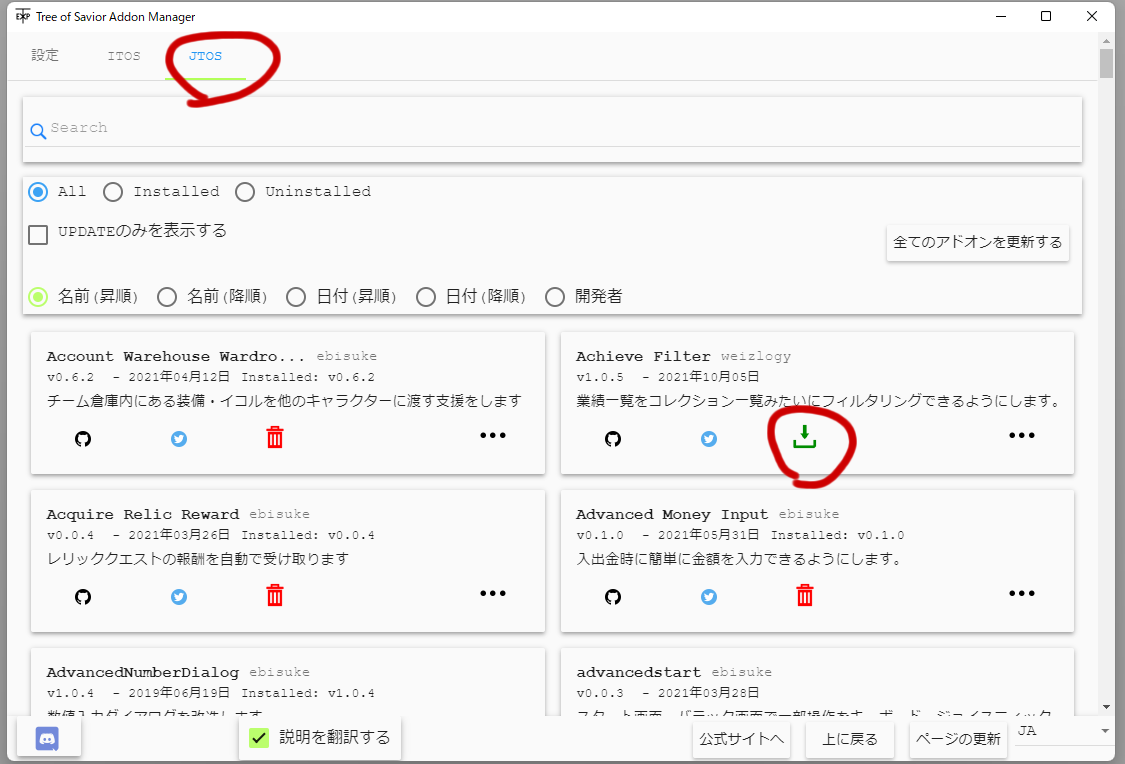The image size is (1125, 764).
Task: Enable UPDATEのみを表示する checkbox
Action: [x=38, y=235]
